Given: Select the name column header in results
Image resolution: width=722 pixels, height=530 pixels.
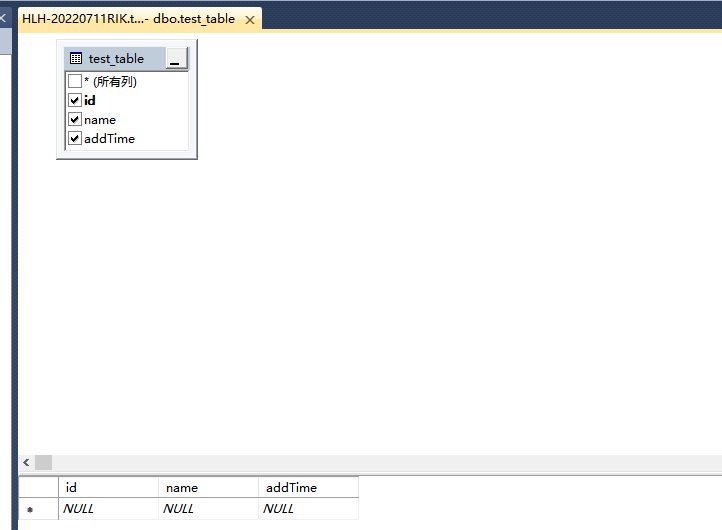Looking at the screenshot, I should pyautogui.click(x=208, y=487).
